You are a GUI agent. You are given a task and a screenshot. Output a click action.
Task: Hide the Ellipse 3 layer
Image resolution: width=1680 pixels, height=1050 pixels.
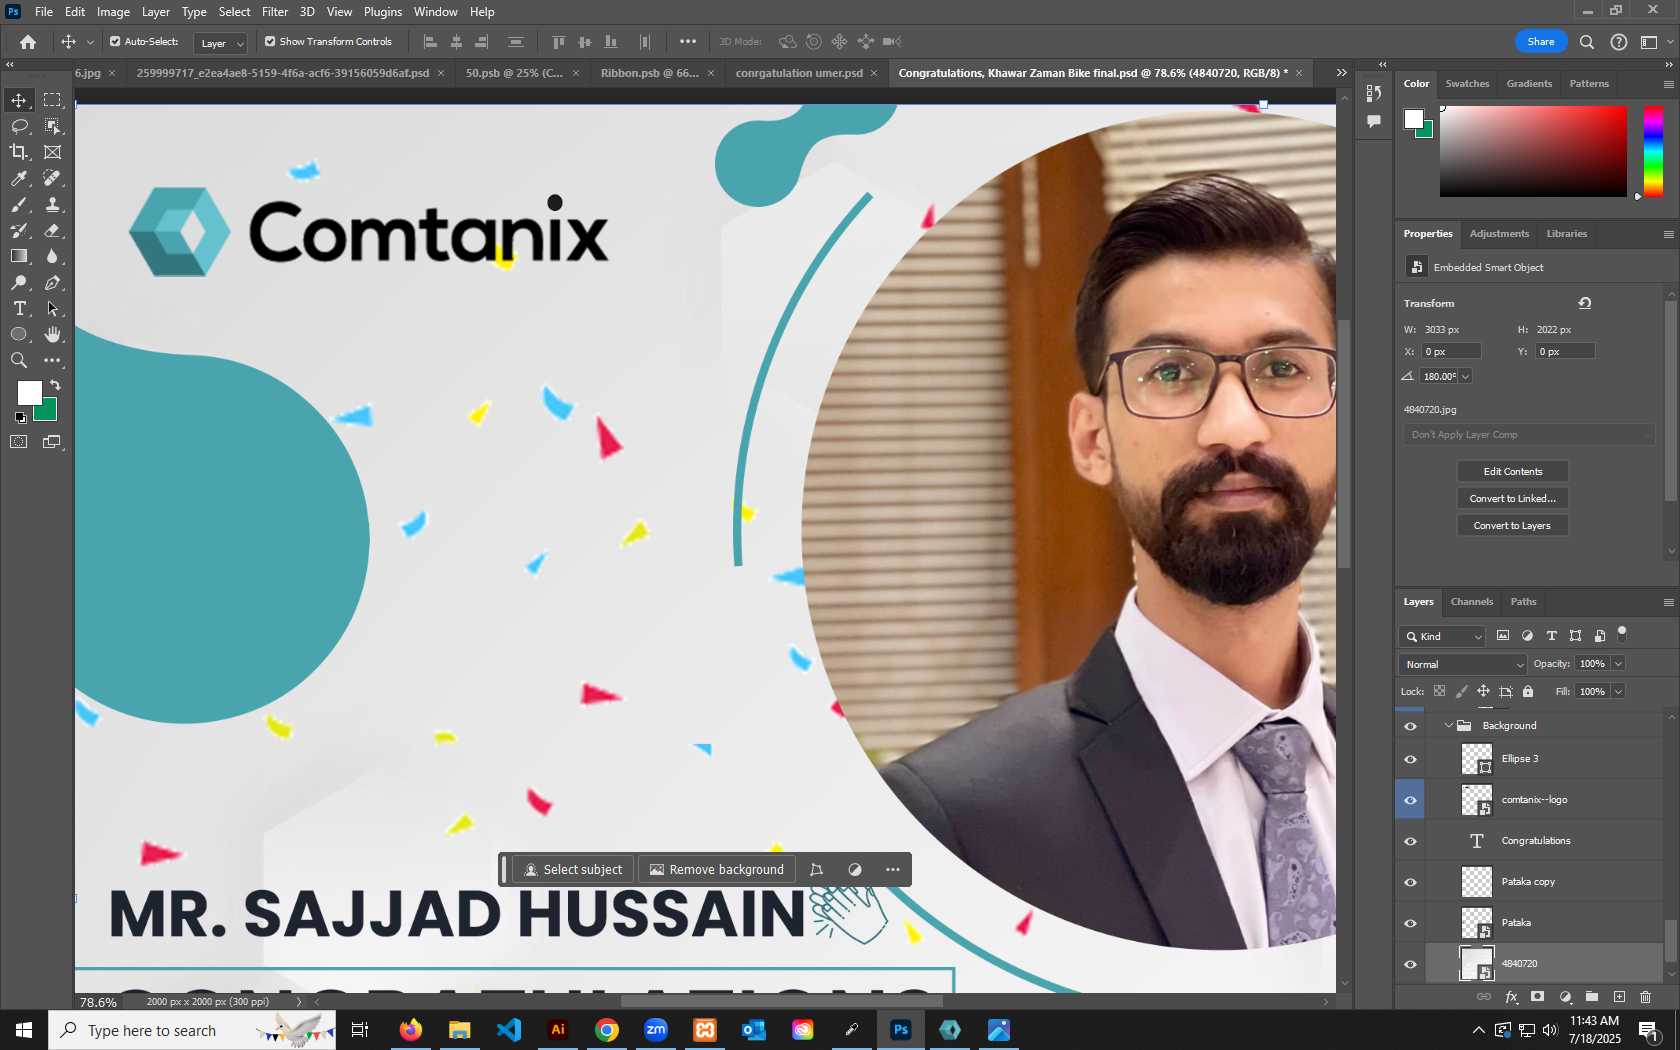tap(1410, 759)
